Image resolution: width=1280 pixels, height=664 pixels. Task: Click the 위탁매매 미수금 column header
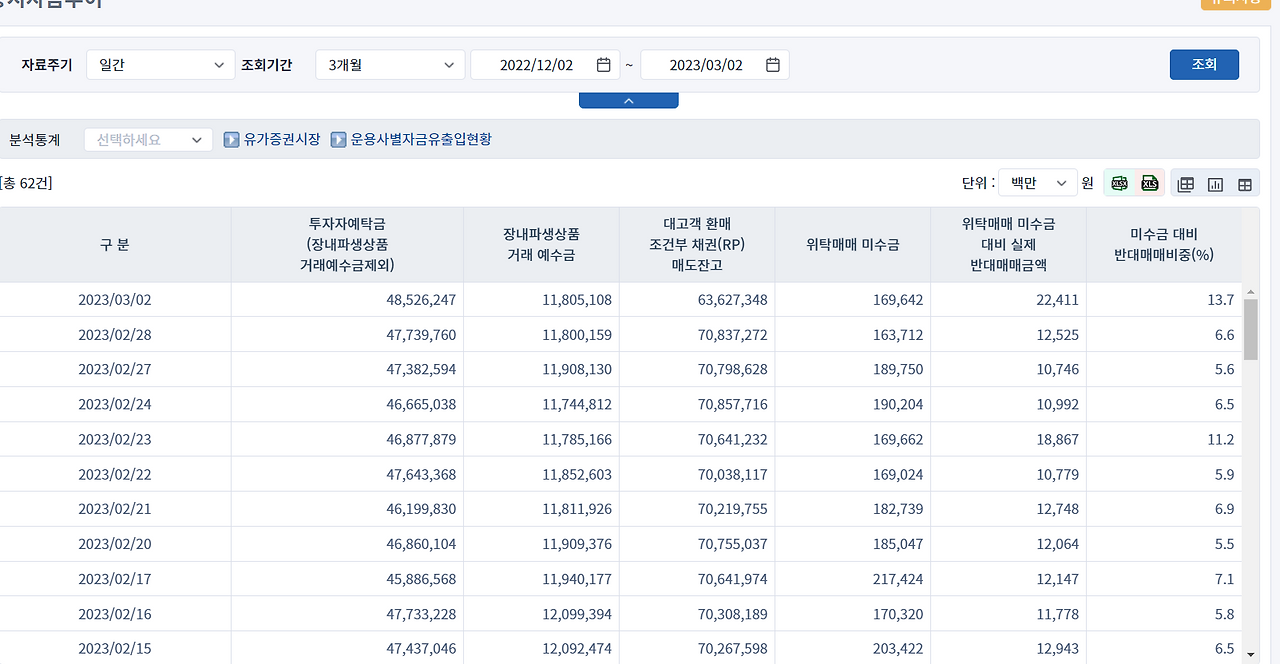(853, 245)
